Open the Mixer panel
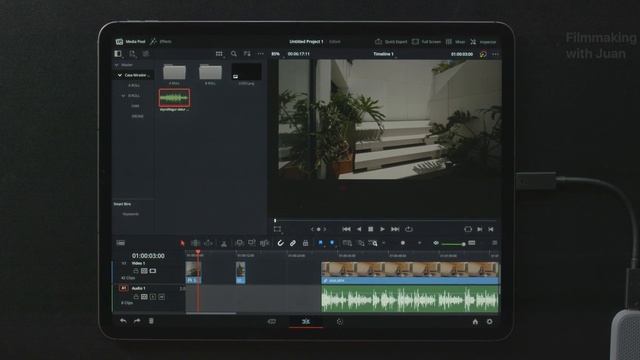The image size is (640, 360). (456, 42)
